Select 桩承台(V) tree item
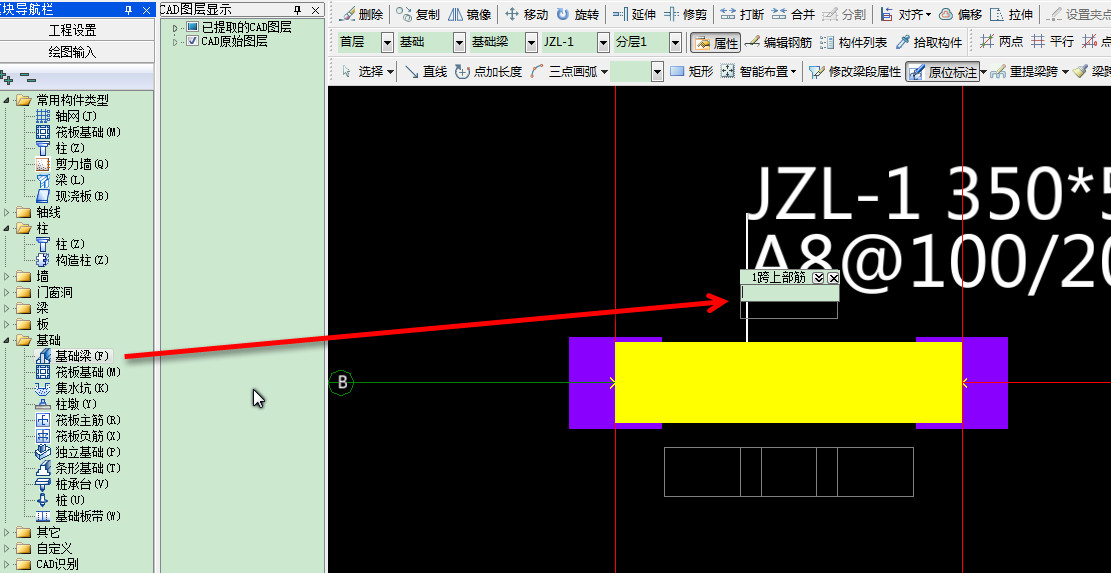The height and width of the screenshot is (573, 1111). pyautogui.click(x=73, y=484)
